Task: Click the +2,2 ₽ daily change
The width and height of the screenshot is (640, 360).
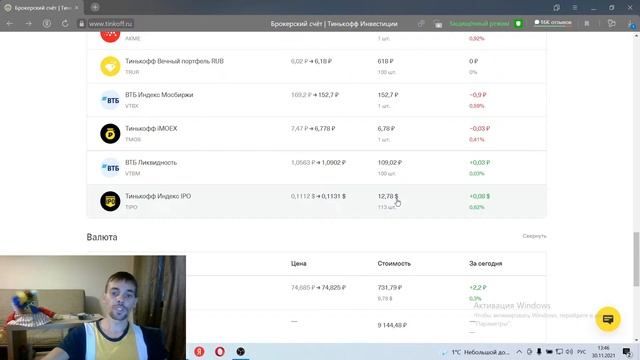Action: coord(478,288)
